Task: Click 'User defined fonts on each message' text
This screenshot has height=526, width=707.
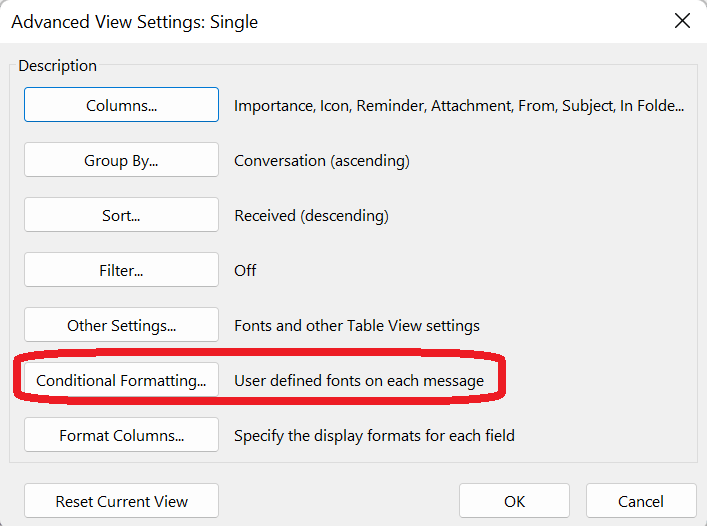Action: pos(358,380)
